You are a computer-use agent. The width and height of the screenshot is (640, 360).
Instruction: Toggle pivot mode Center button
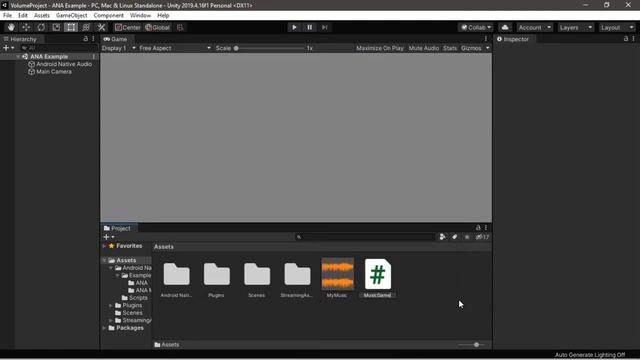tap(128, 27)
